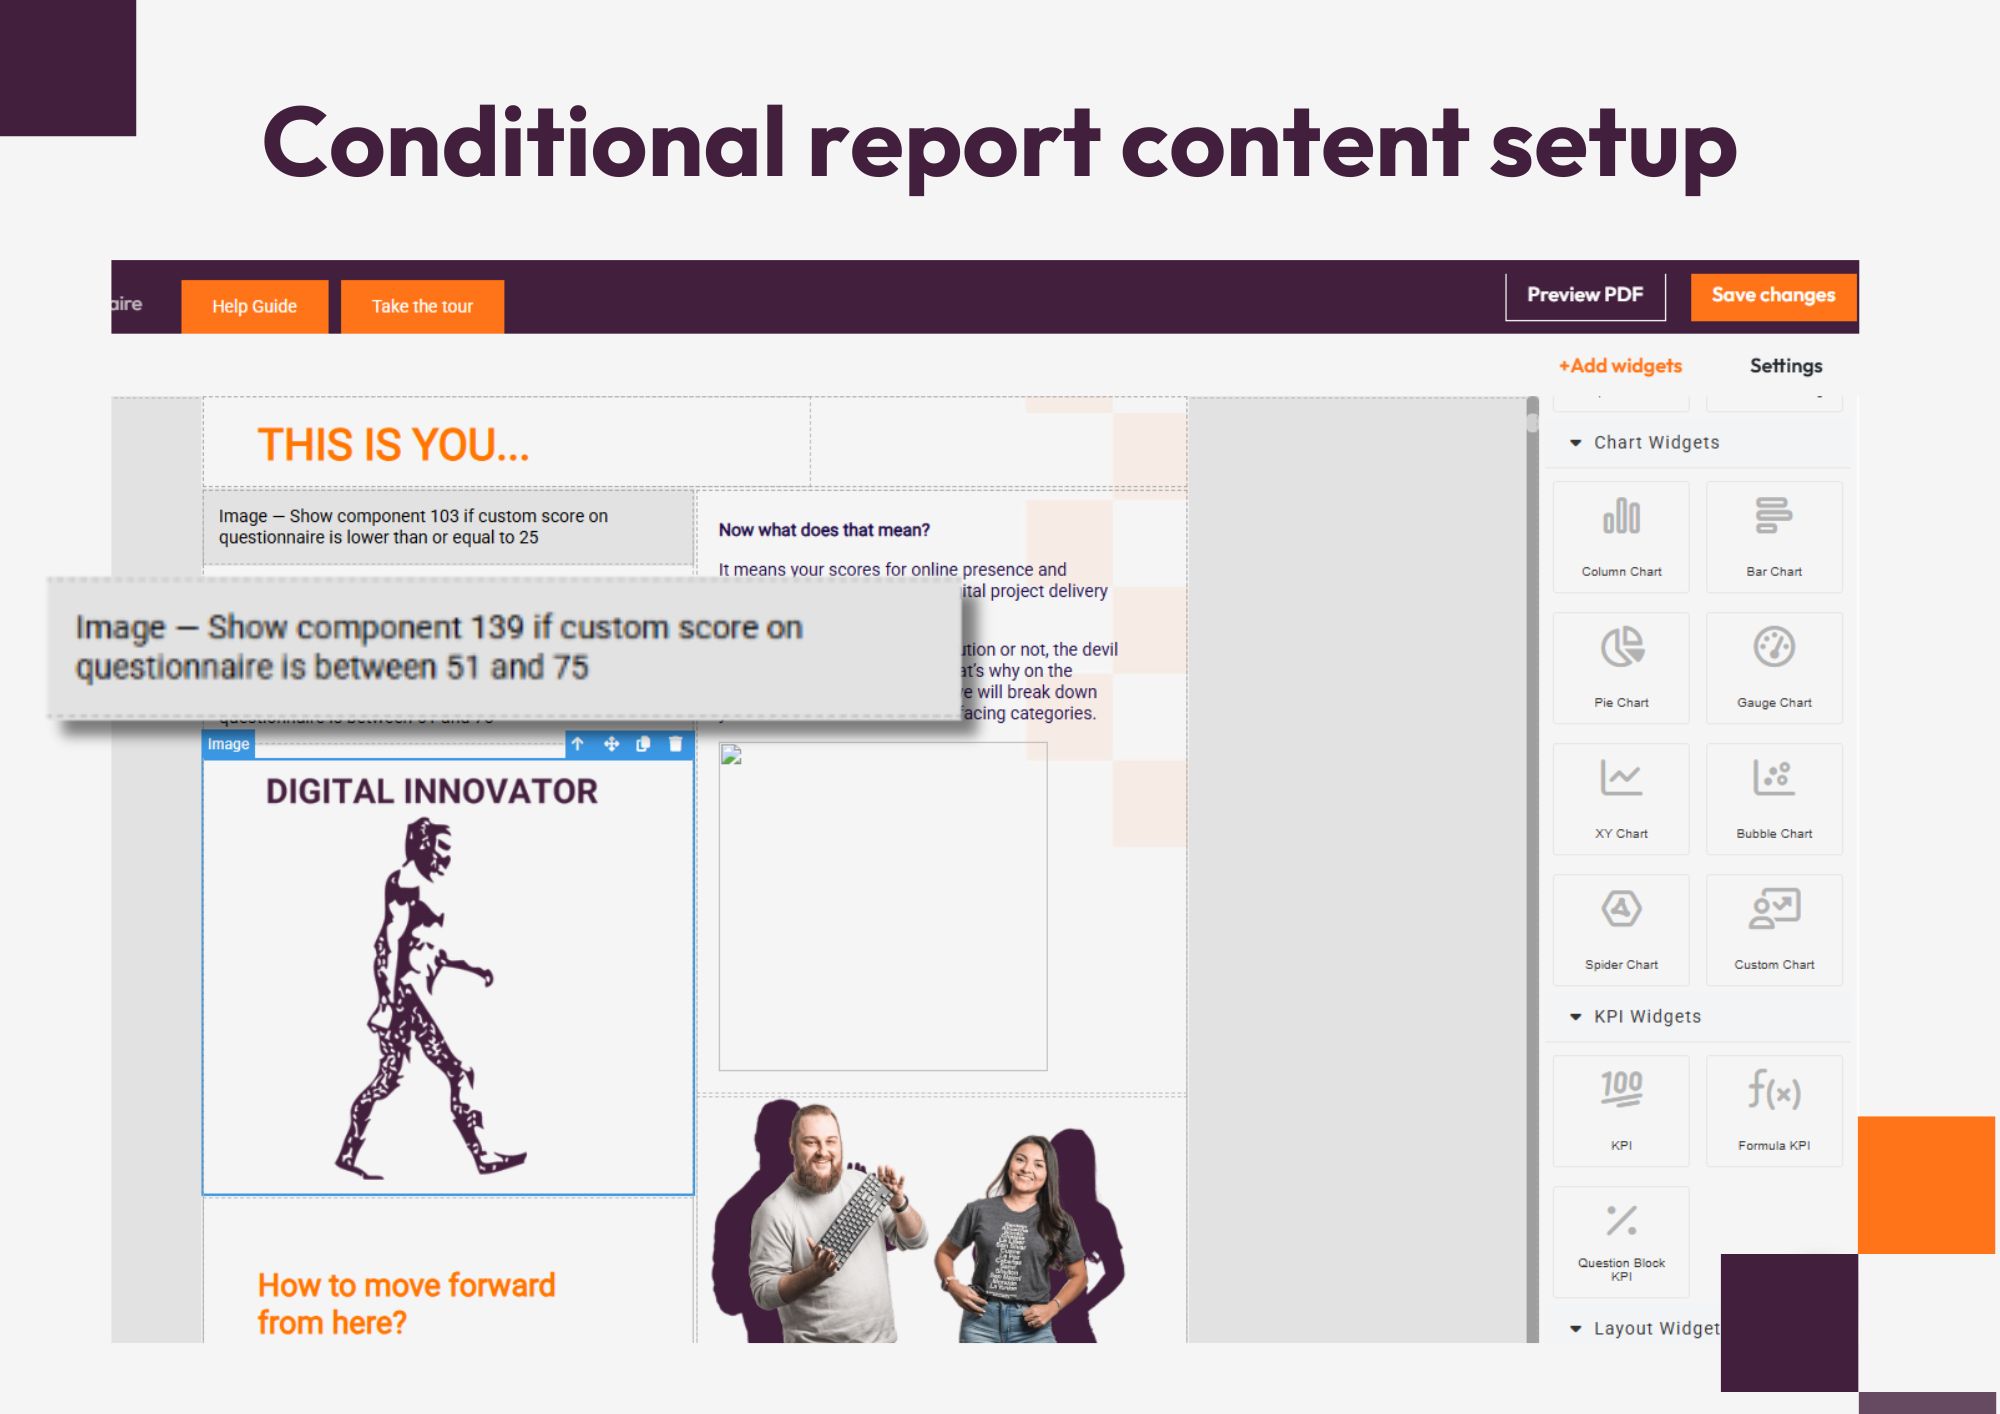Expand the Layout Widgets section
This screenshot has width=2000, height=1414.
[x=1575, y=1329]
